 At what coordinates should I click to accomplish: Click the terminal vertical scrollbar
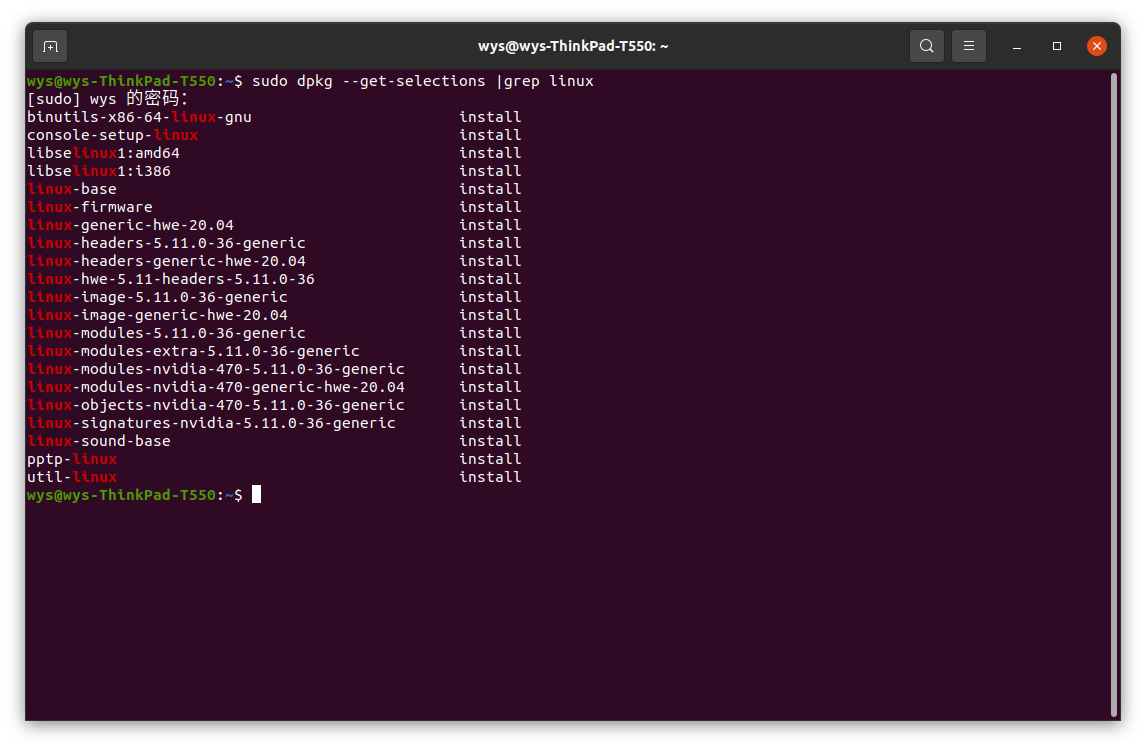point(1114,395)
